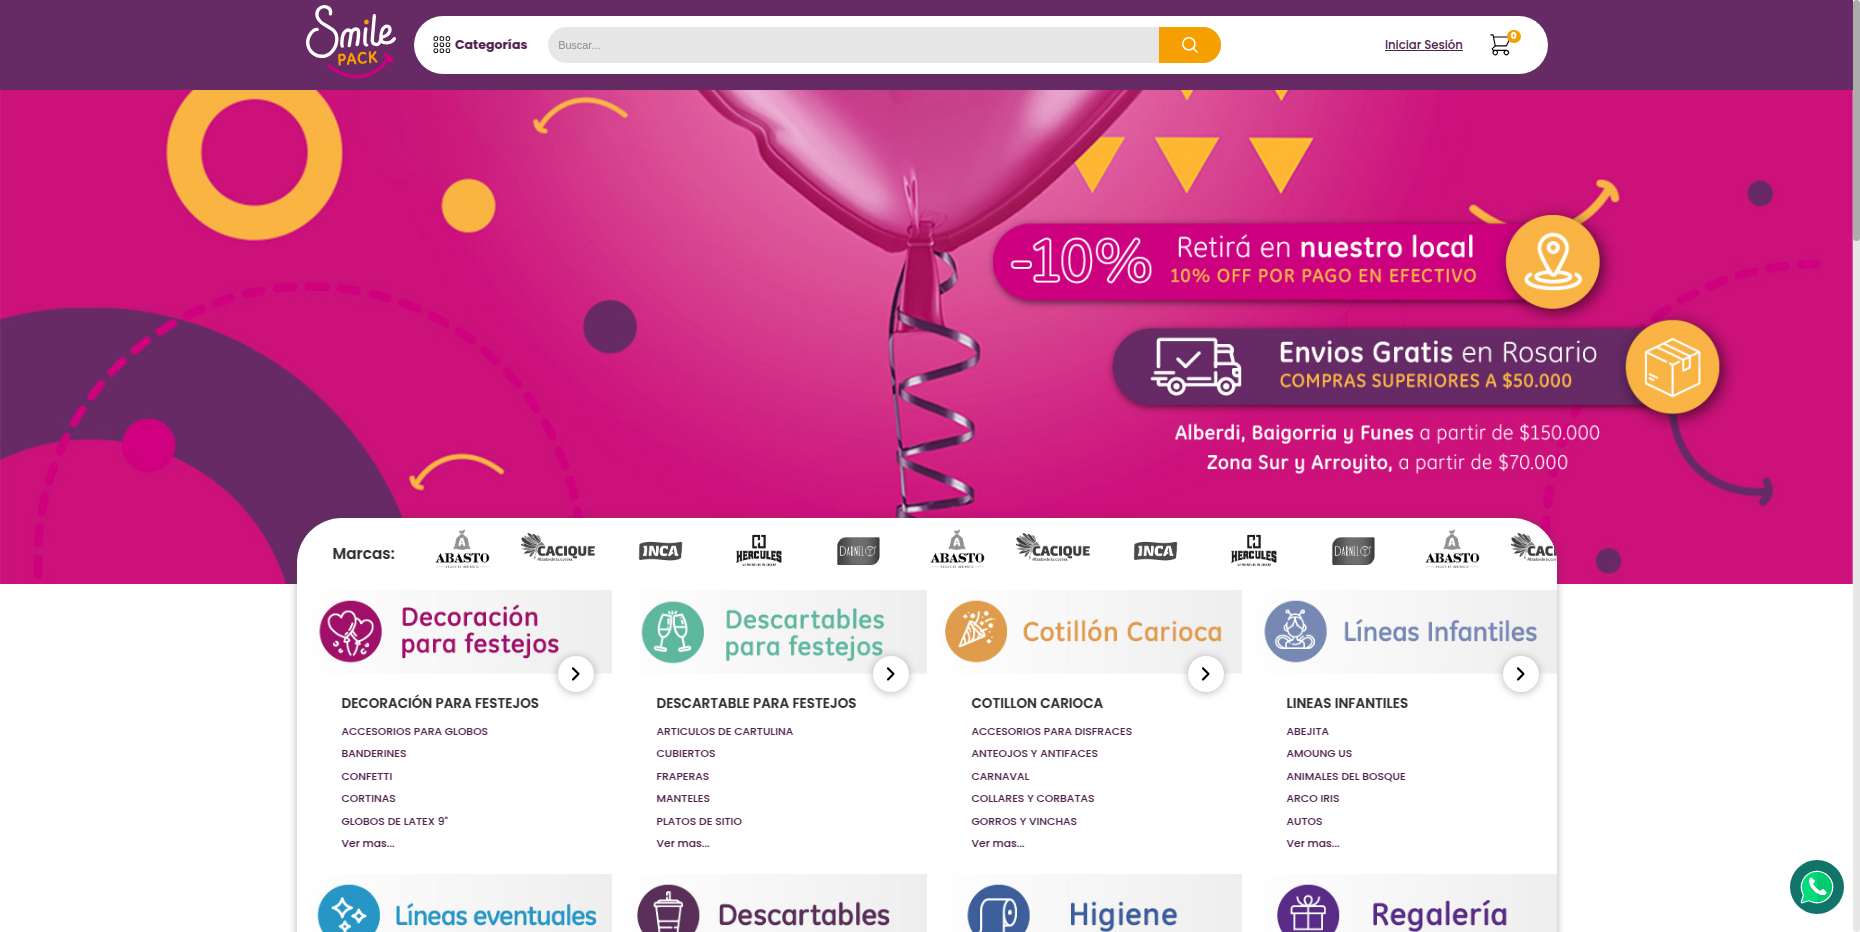
Task: Click Iniciar Sesión link
Action: (1423, 45)
